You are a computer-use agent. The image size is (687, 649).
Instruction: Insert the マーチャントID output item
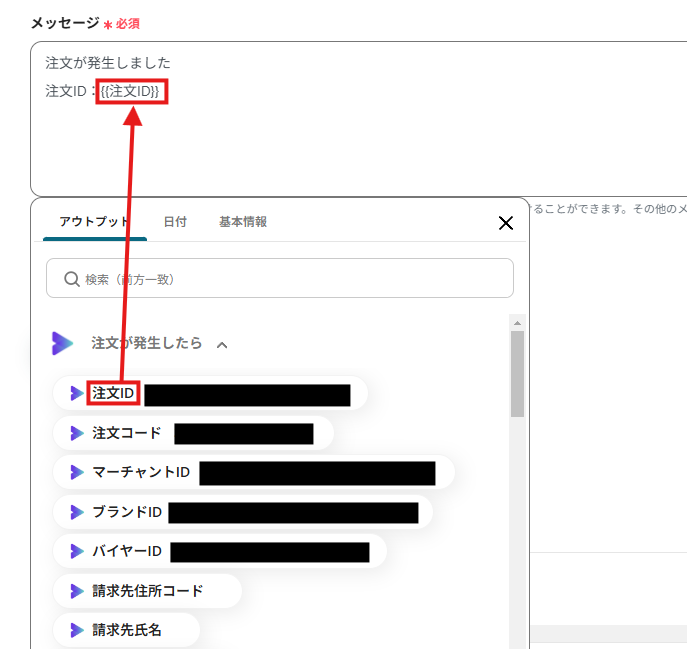point(254,472)
